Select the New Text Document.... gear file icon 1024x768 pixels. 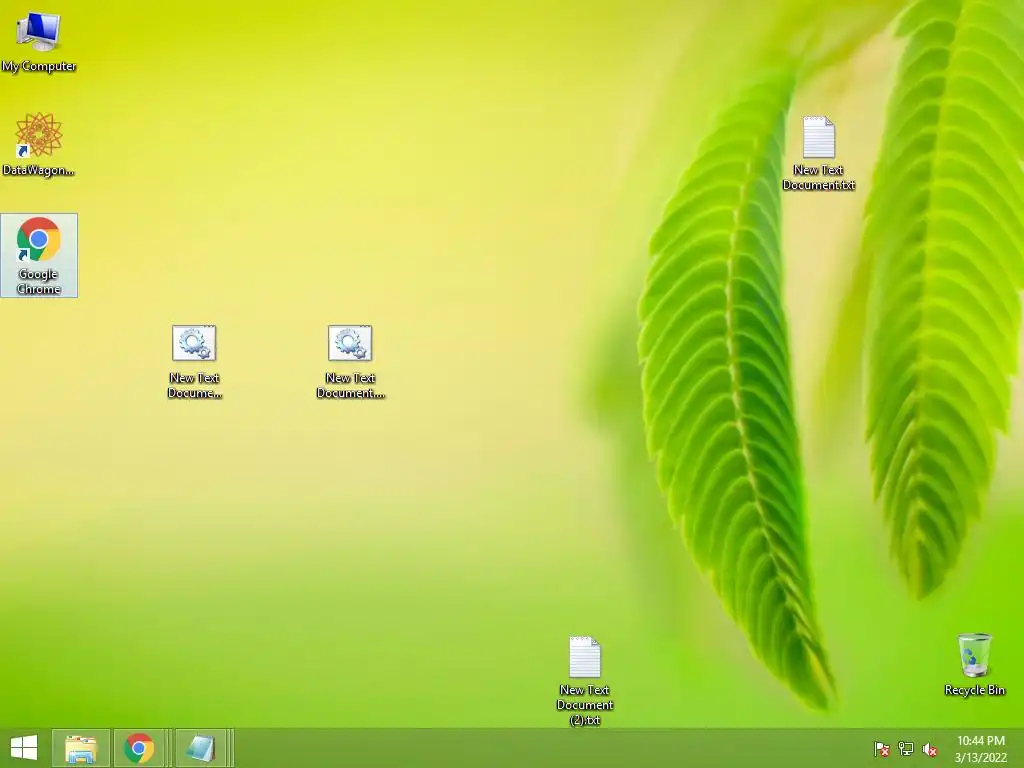pos(350,361)
